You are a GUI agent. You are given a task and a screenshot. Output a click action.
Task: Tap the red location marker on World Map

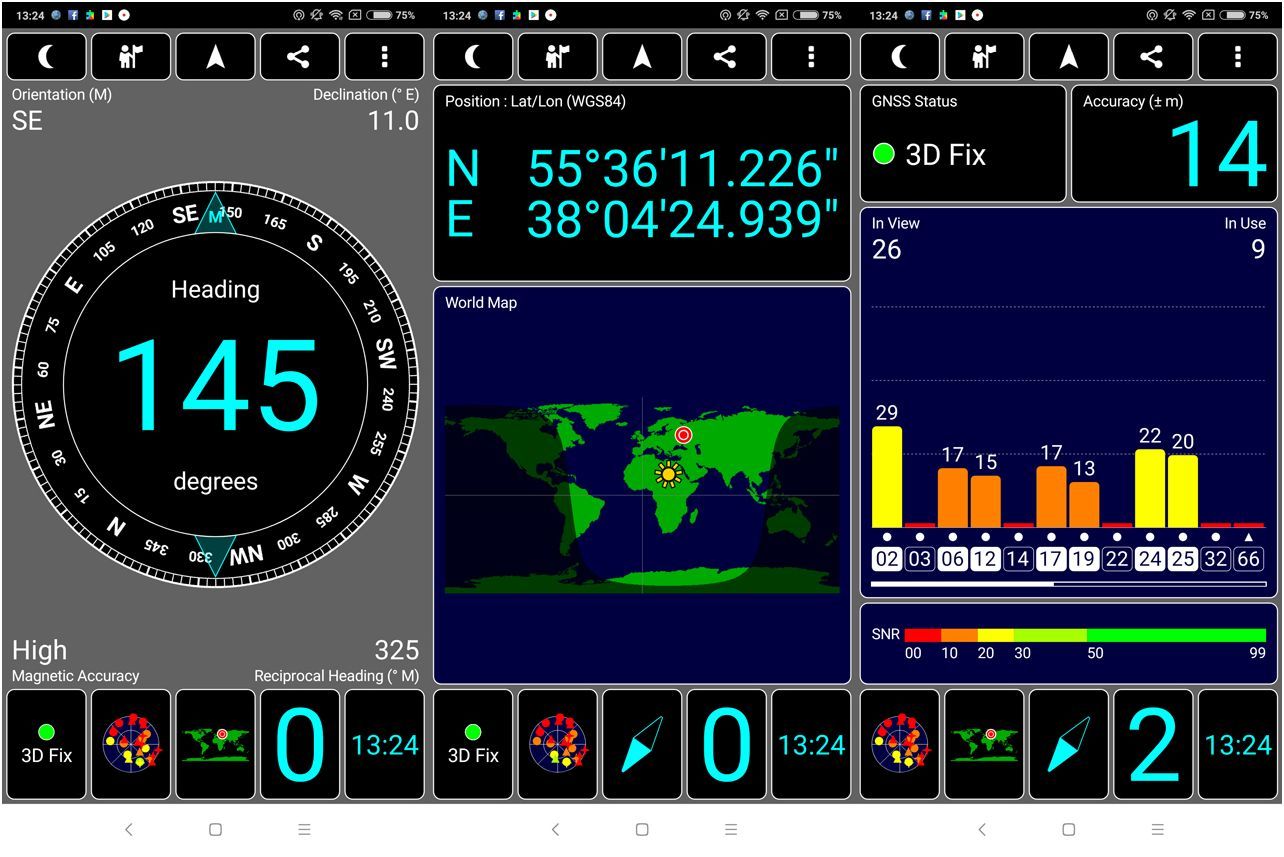683,435
